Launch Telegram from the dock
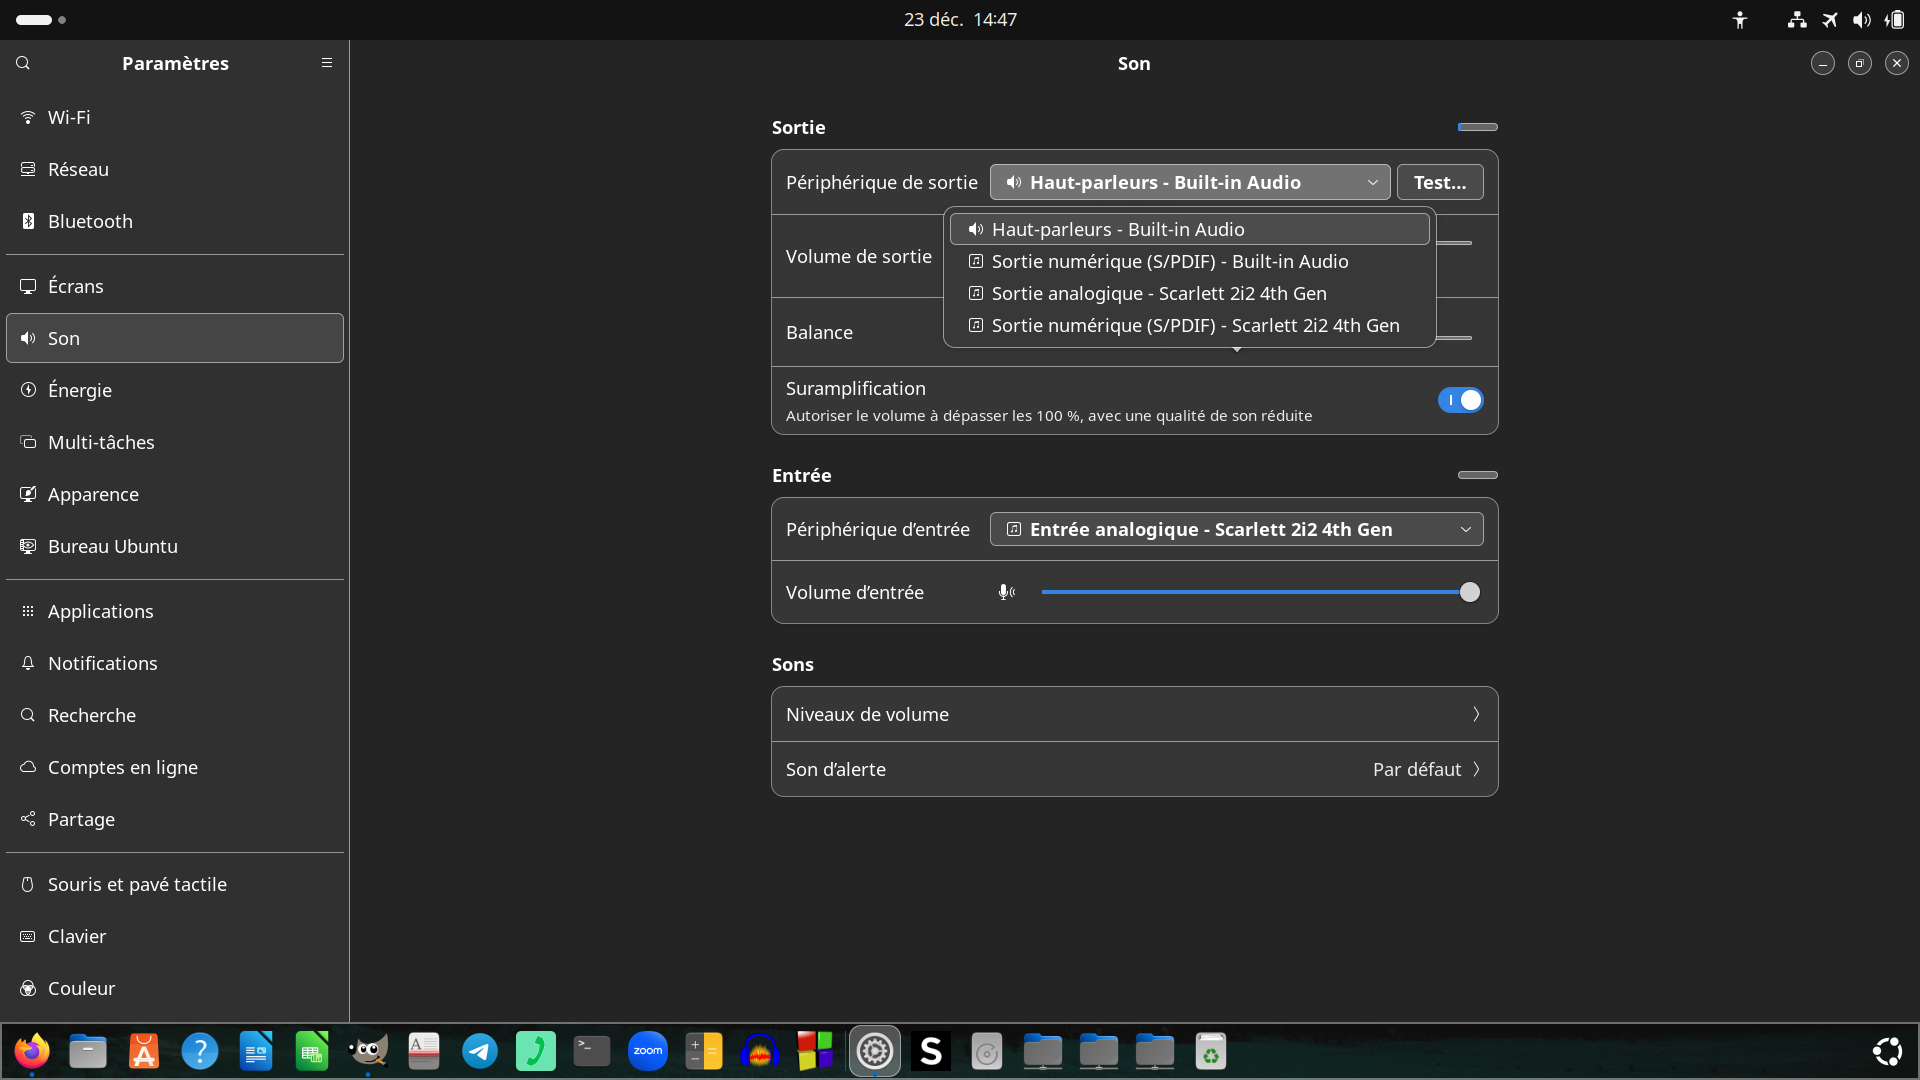This screenshot has width=1920, height=1080. (480, 1051)
